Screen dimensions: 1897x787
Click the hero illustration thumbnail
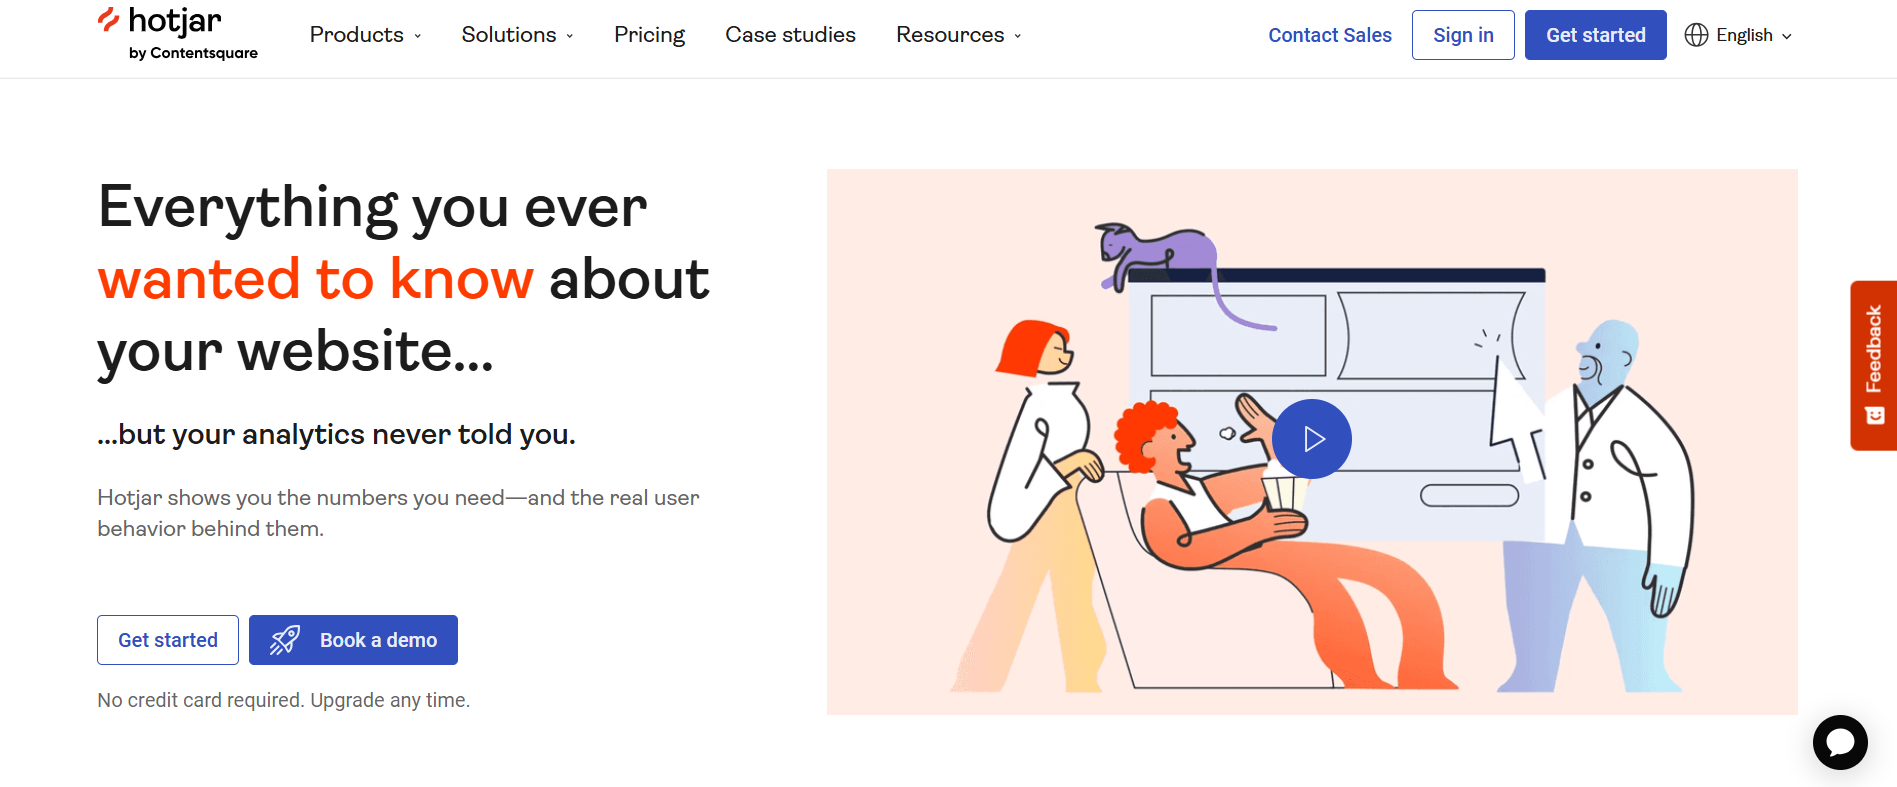[x=1312, y=442]
